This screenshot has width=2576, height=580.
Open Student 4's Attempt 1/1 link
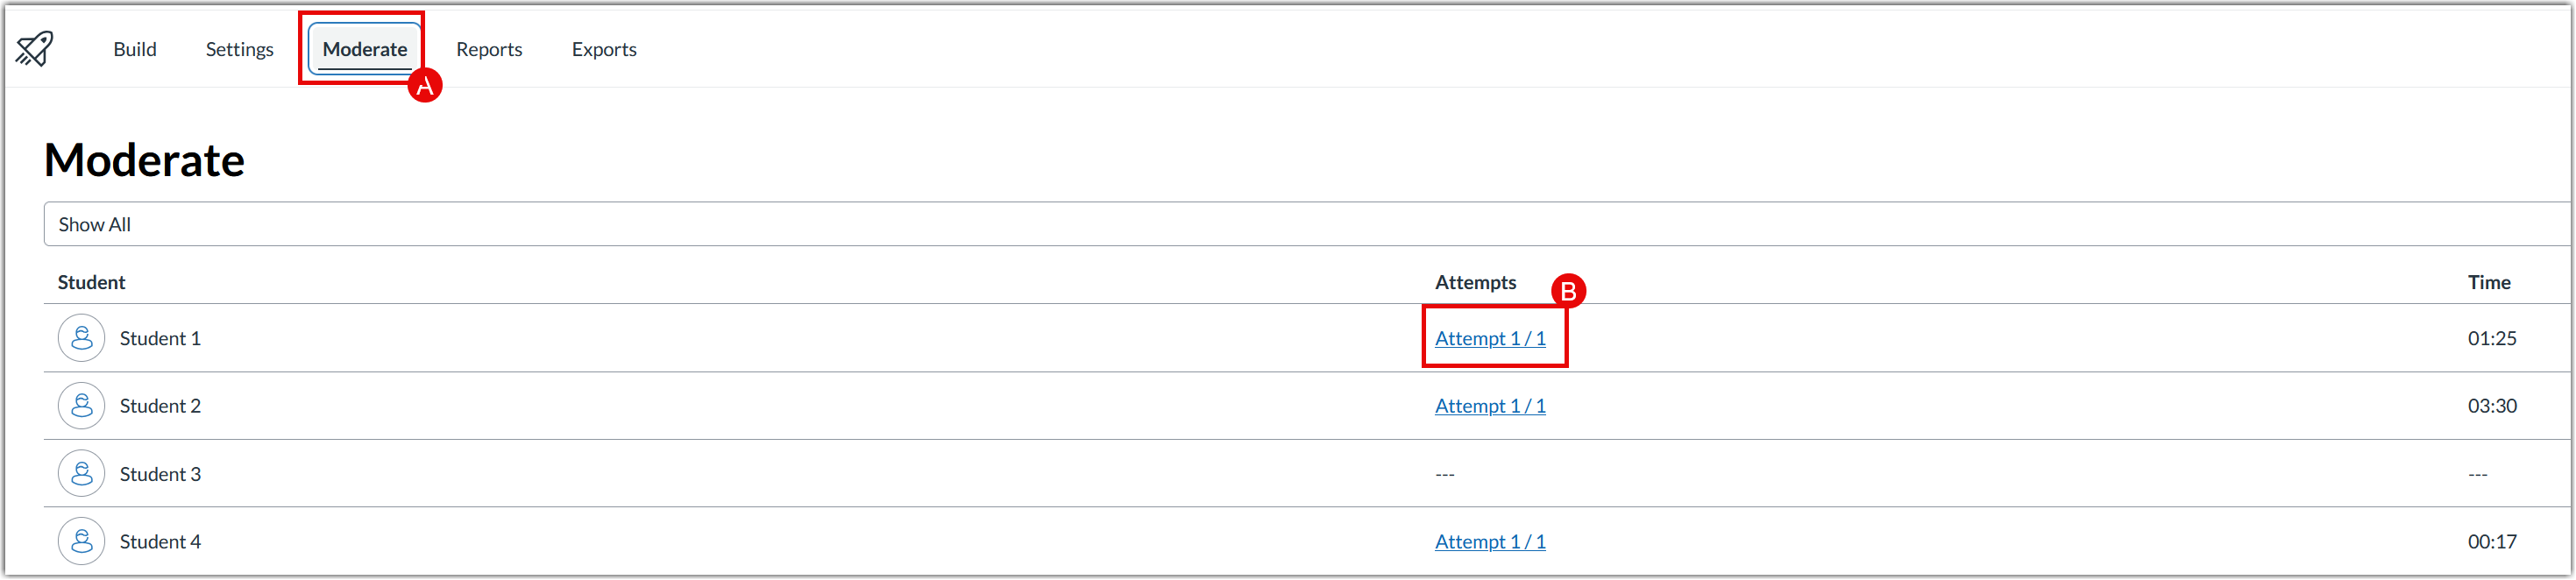pyautogui.click(x=1490, y=541)
